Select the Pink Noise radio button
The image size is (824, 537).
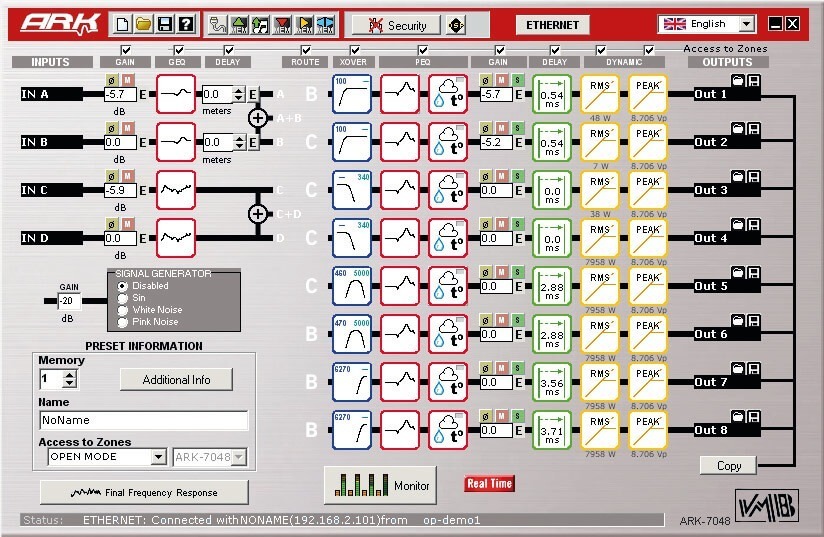coord(122,322)
